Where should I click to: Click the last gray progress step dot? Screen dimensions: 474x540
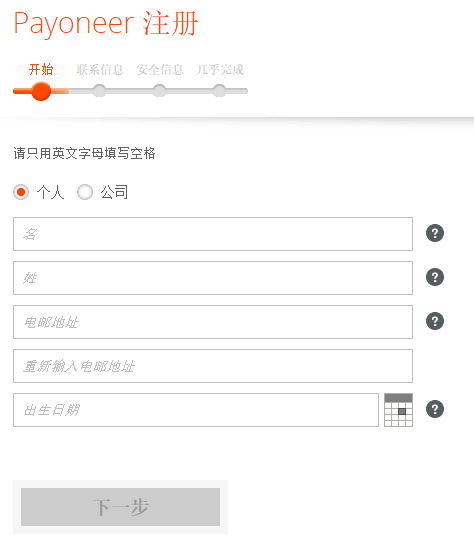coord(219,91)
